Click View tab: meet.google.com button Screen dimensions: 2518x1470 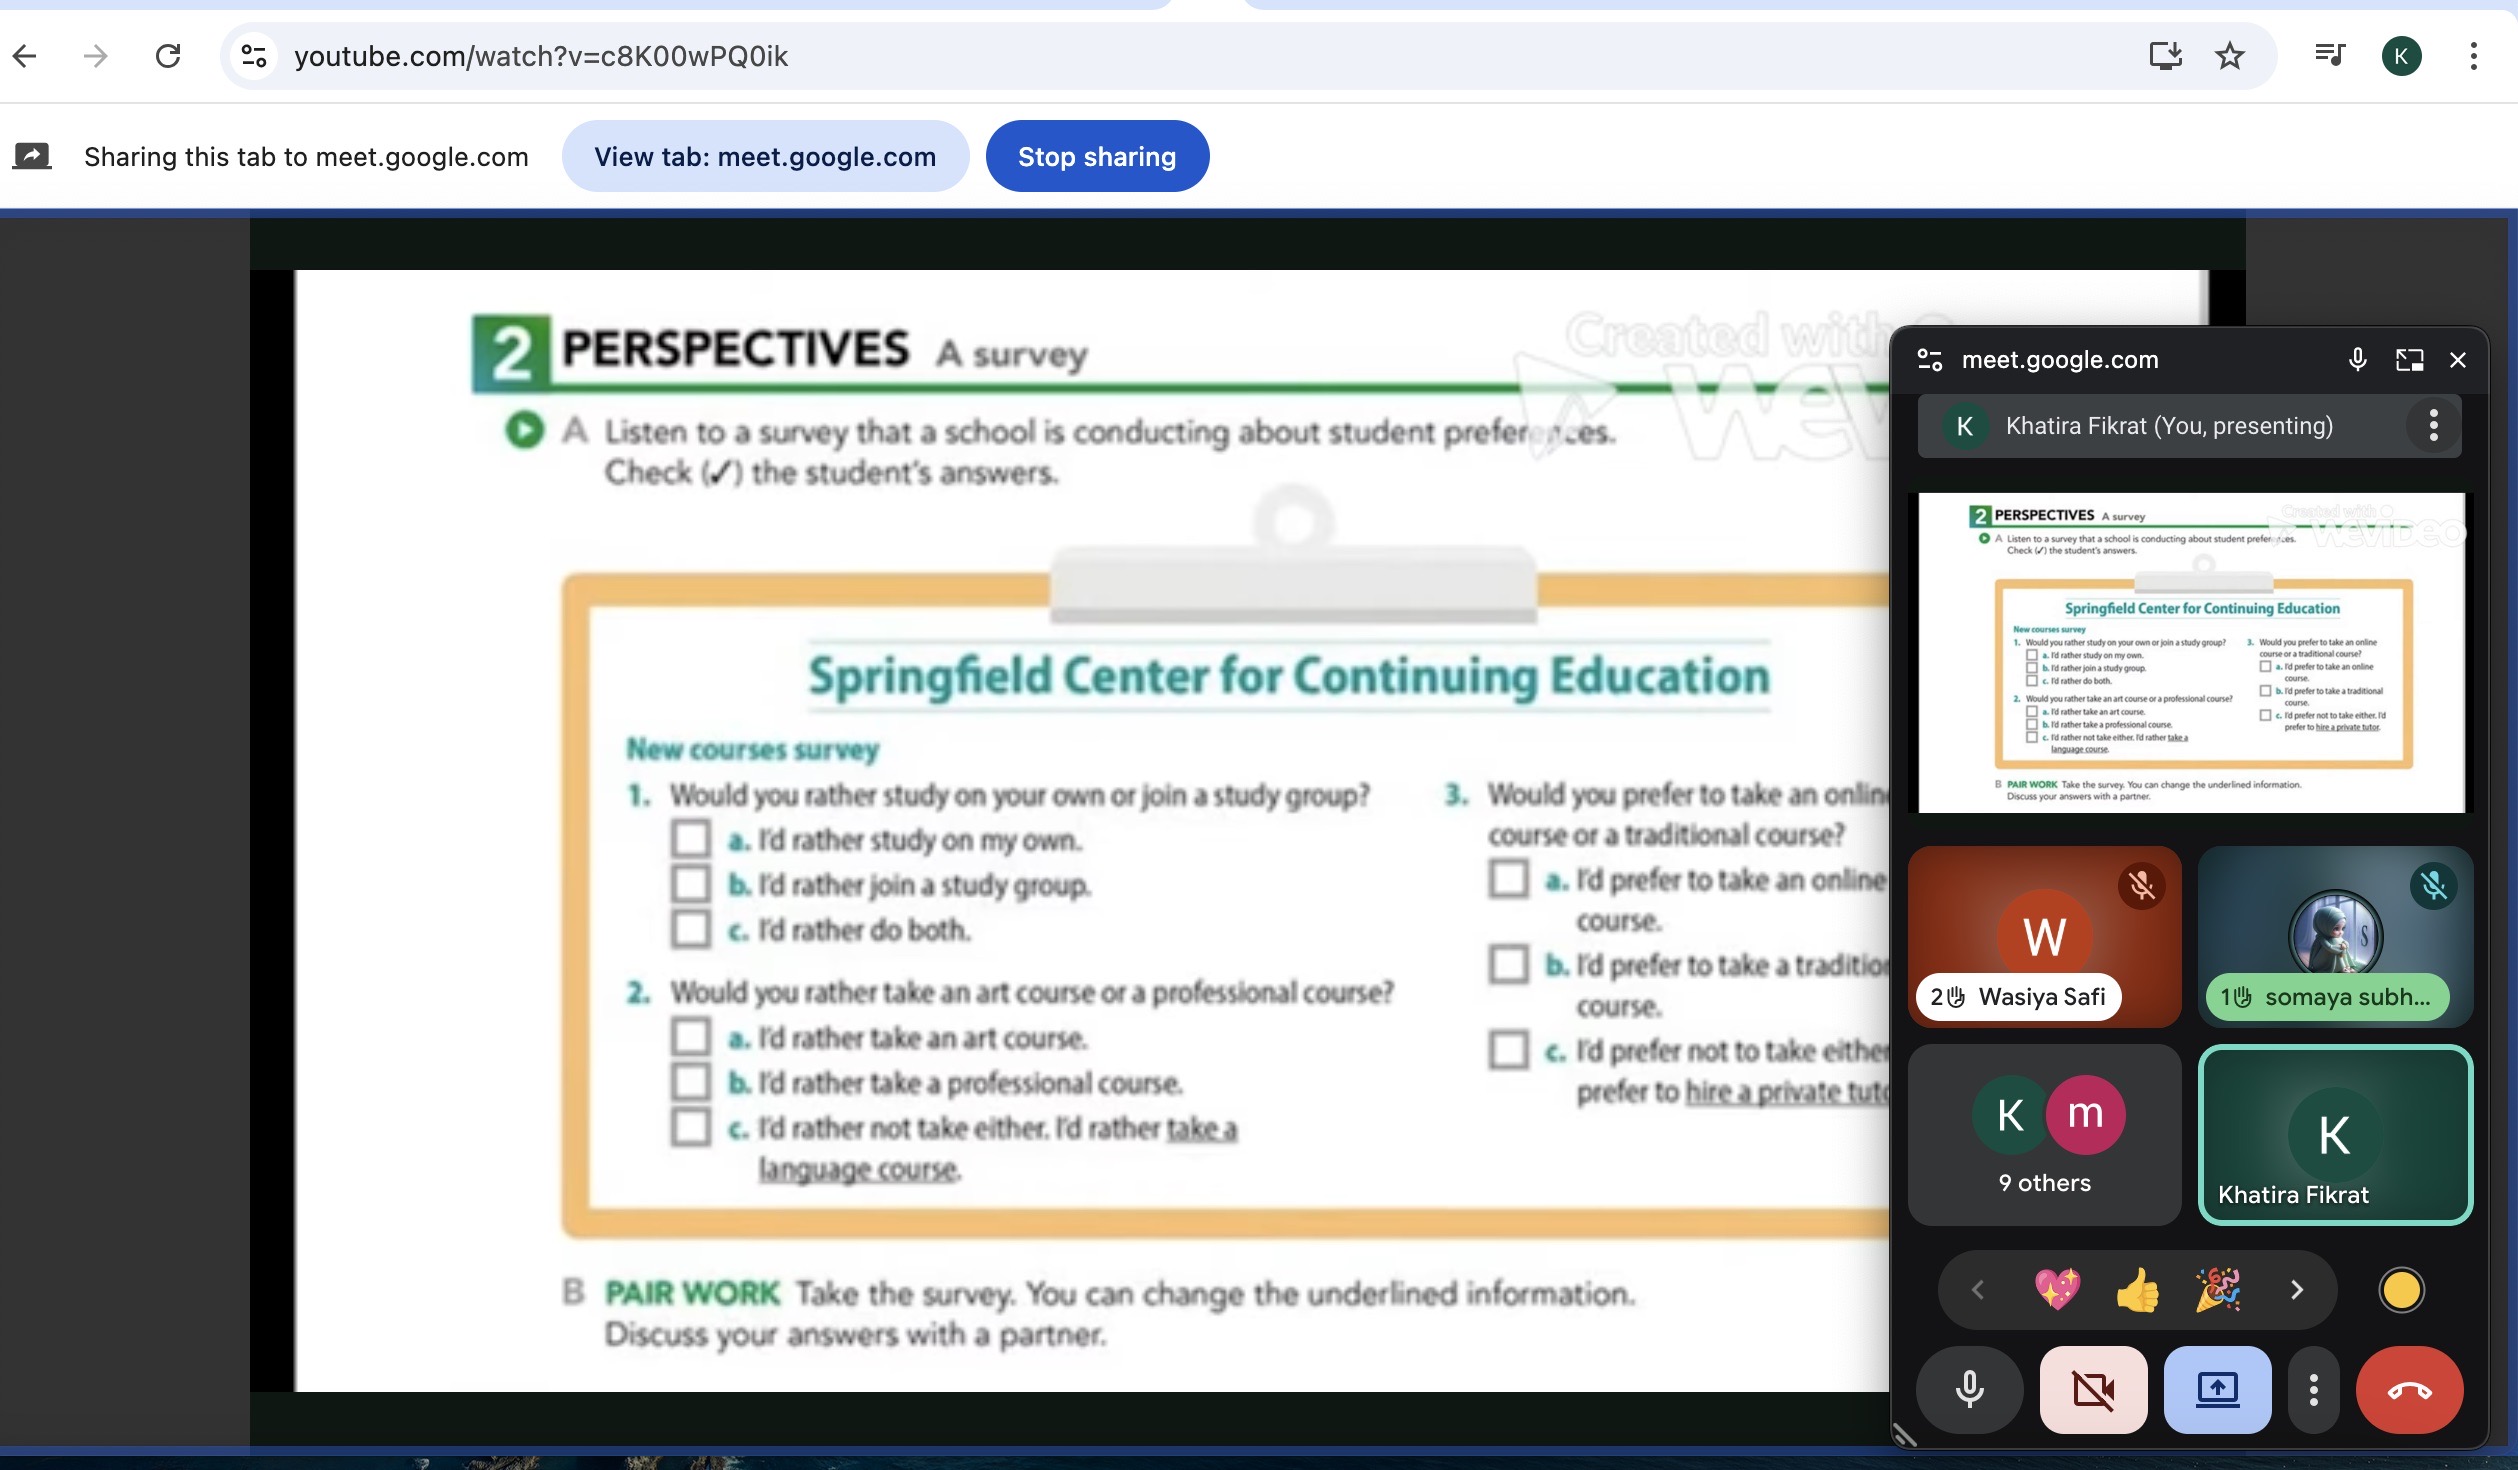(x=765, y=157)
